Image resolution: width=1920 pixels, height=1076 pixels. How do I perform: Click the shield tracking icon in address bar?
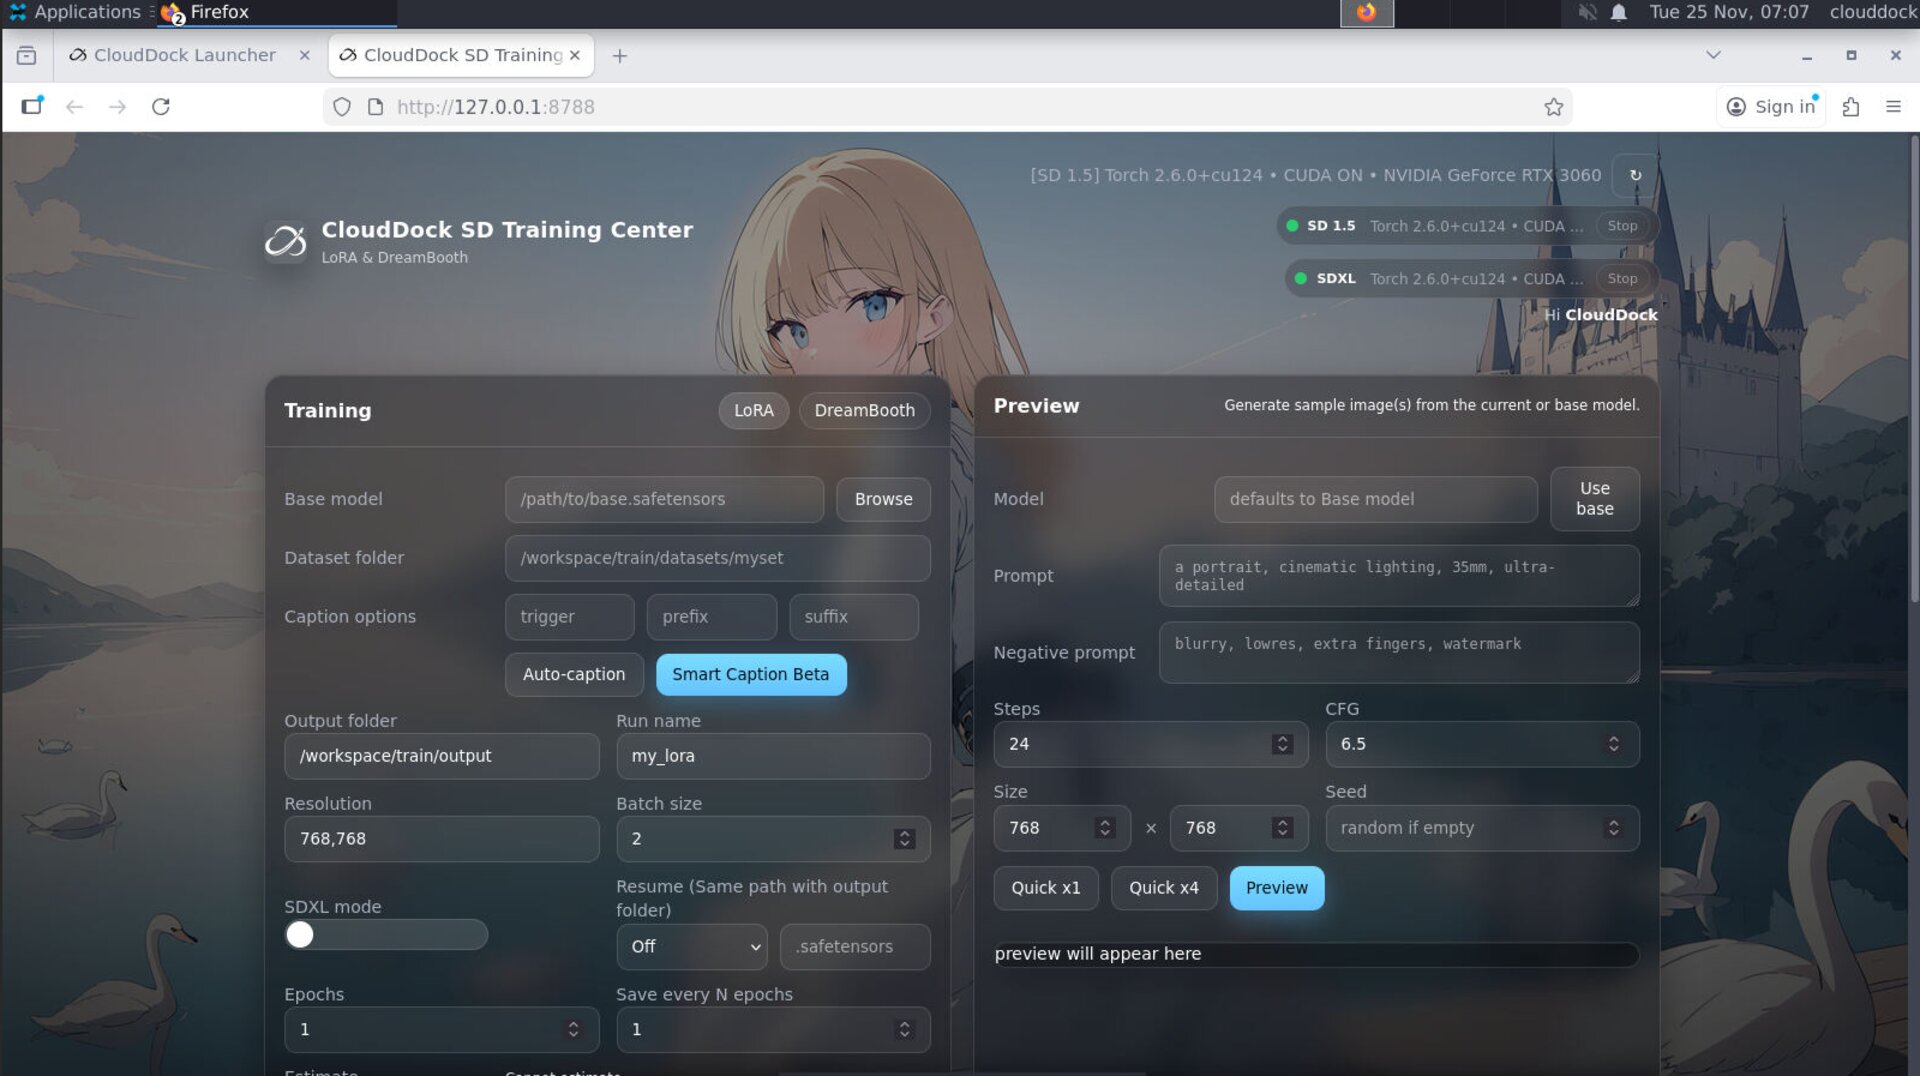click(342, 107)
